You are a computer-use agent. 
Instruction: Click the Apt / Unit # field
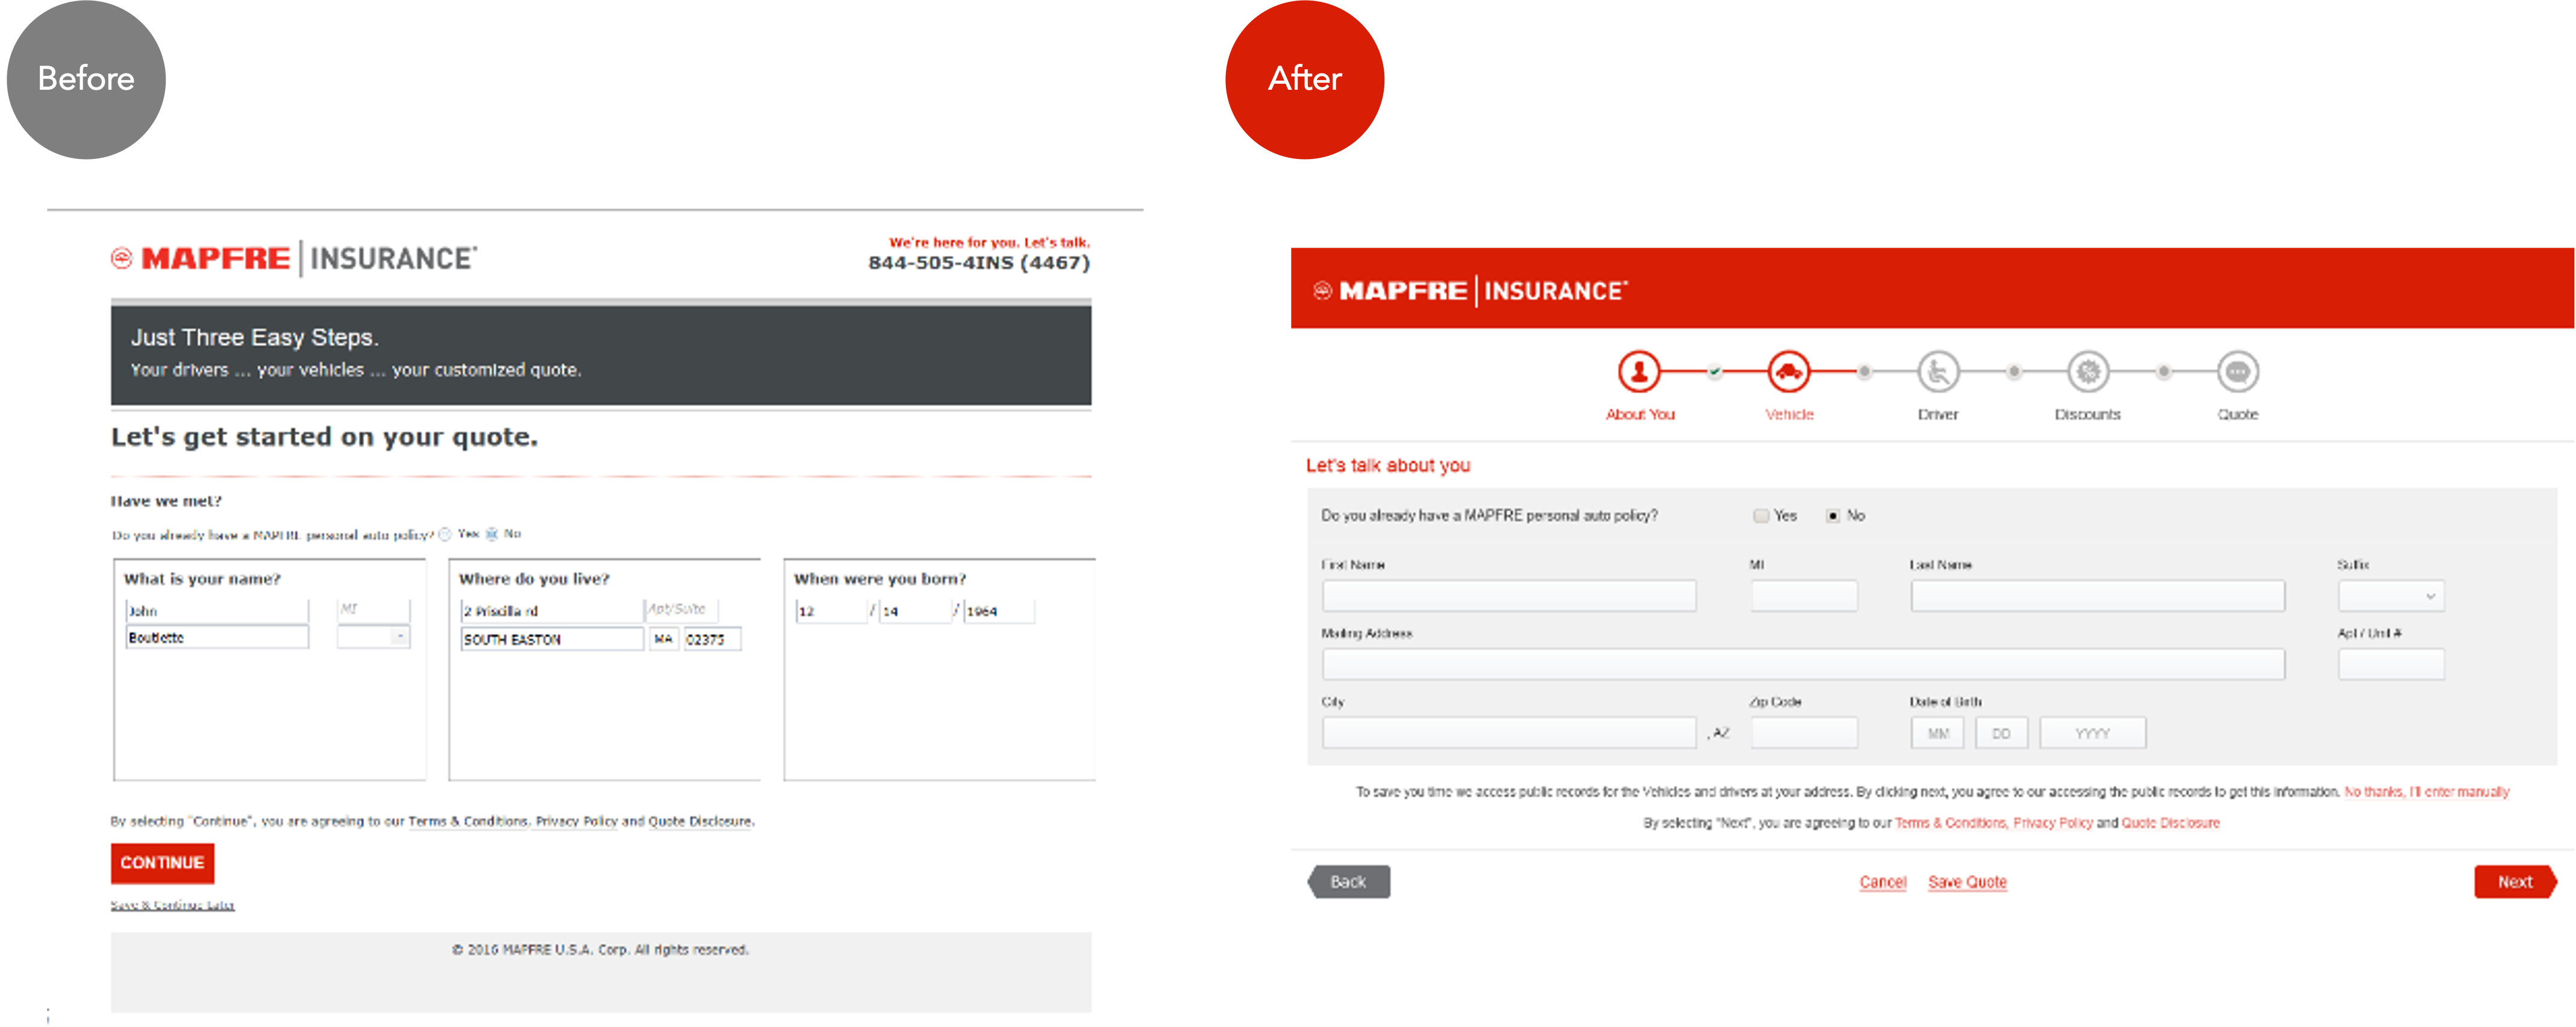coord(2391,664)
